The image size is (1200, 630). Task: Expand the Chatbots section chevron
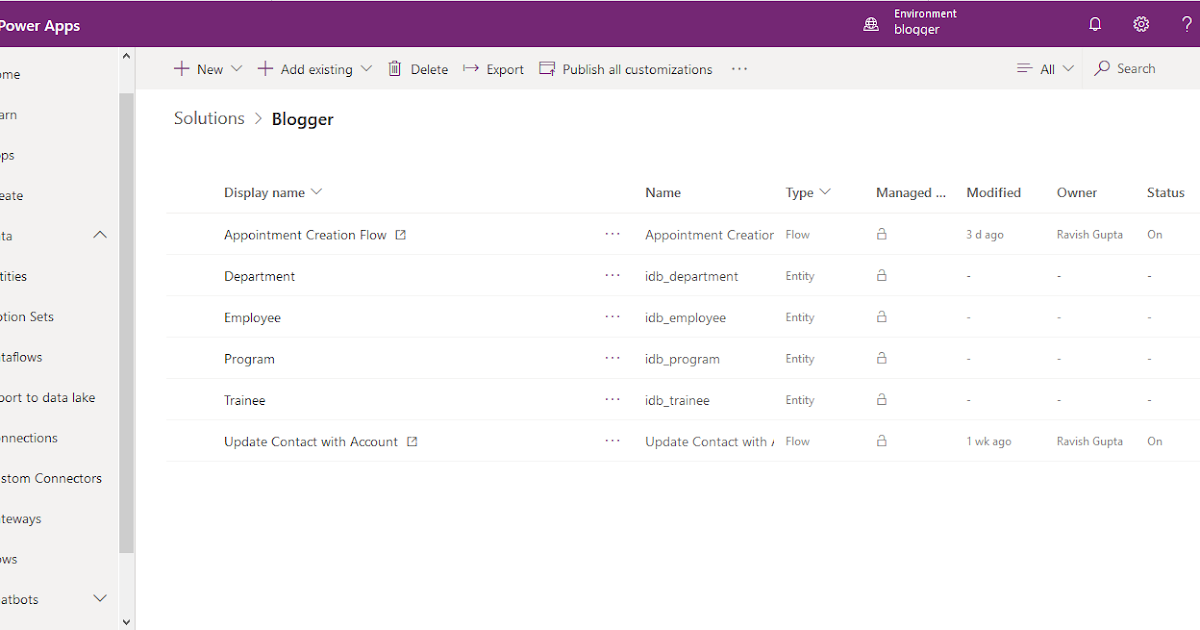(99, 597)
